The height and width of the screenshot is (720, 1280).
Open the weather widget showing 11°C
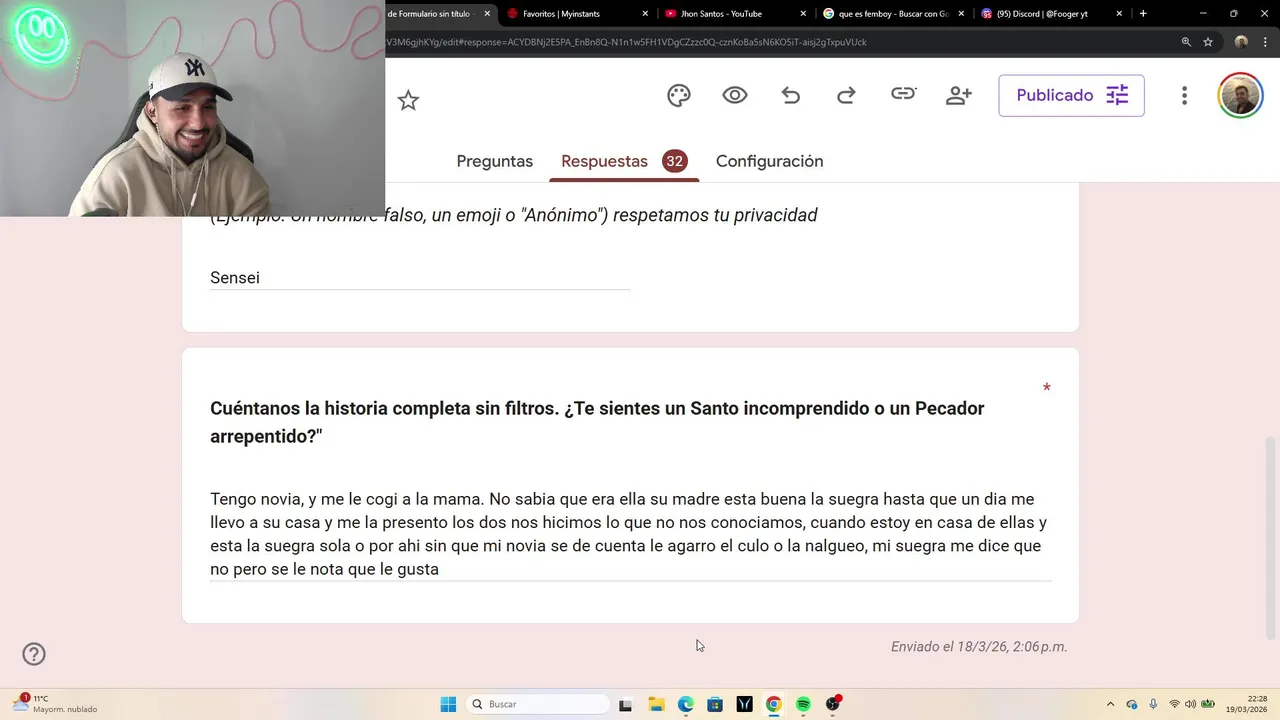click(x=56, y=704)
